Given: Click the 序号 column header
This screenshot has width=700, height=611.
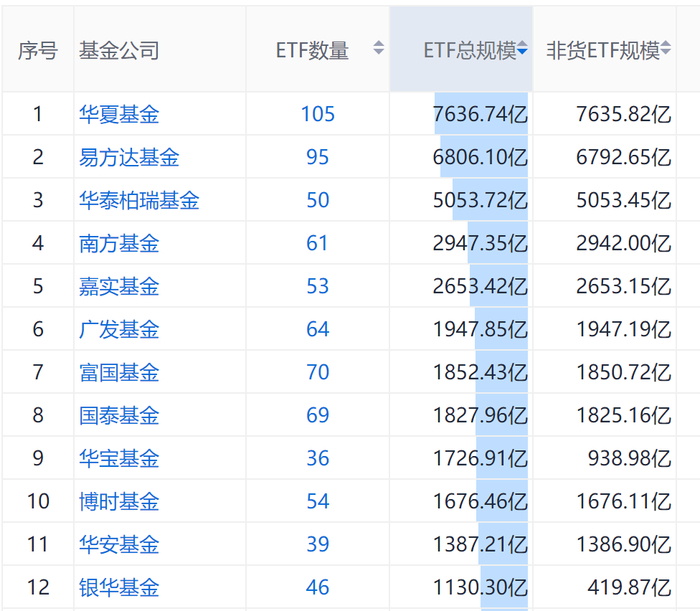Looking at the screenshot, I should (x=38, y=50).
